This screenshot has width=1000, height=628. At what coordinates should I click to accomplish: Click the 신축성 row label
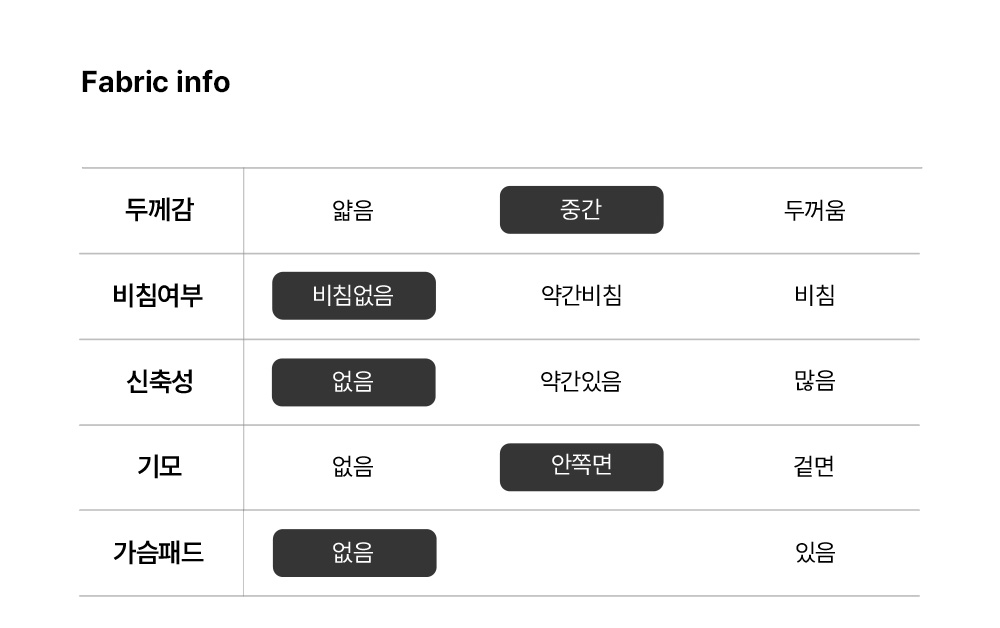159,382
